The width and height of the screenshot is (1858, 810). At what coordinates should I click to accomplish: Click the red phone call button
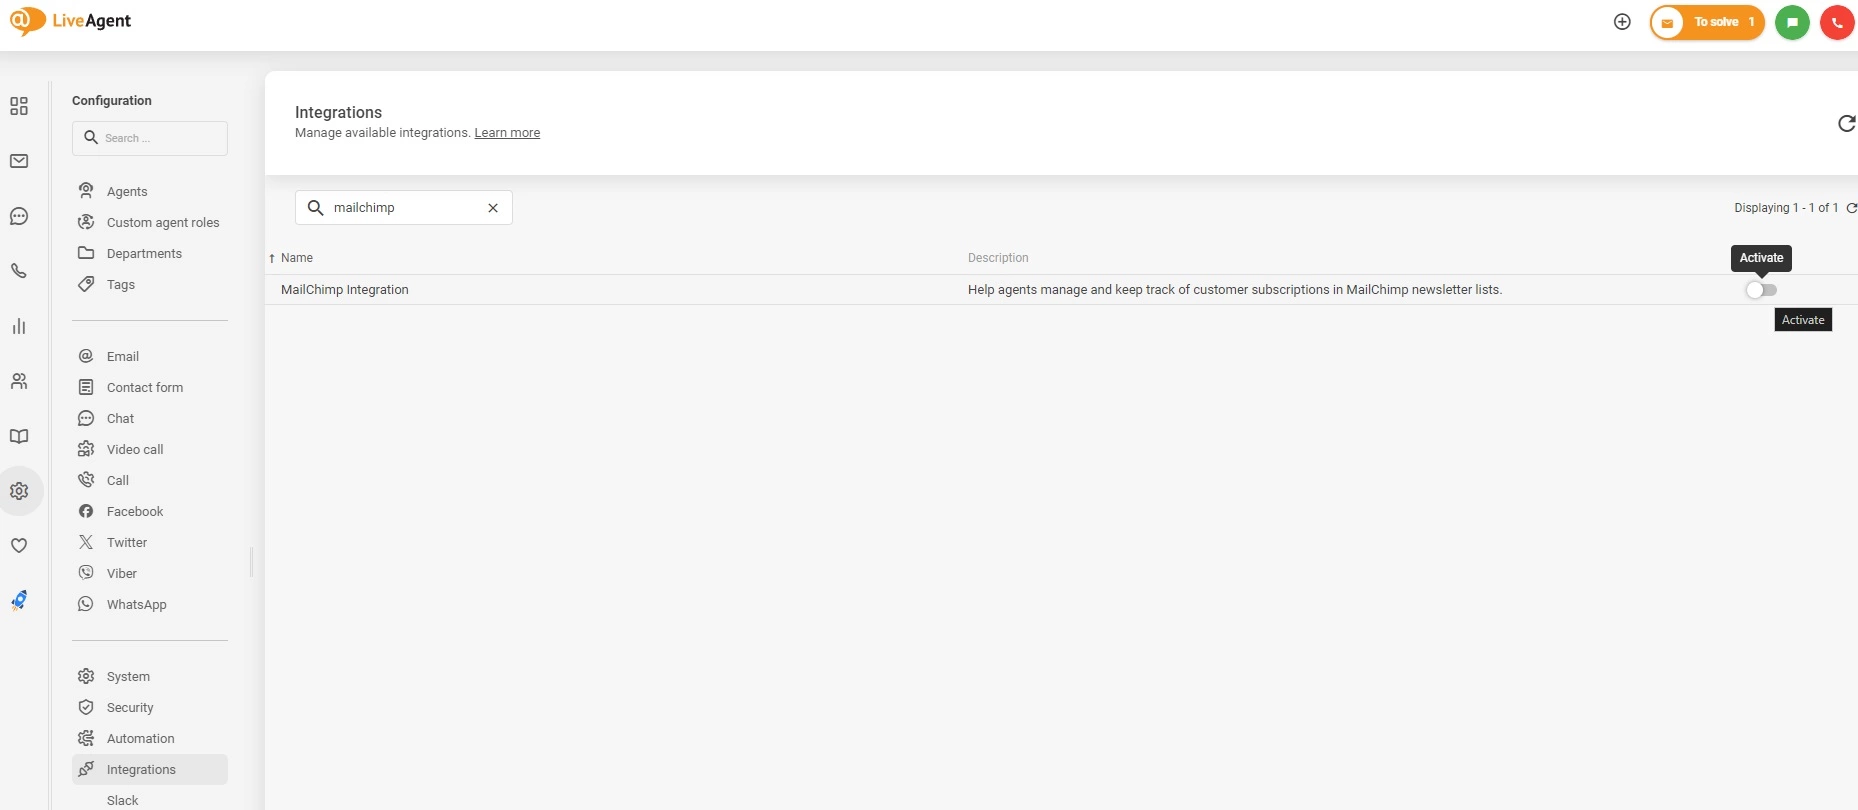(x=1837, y=22)
